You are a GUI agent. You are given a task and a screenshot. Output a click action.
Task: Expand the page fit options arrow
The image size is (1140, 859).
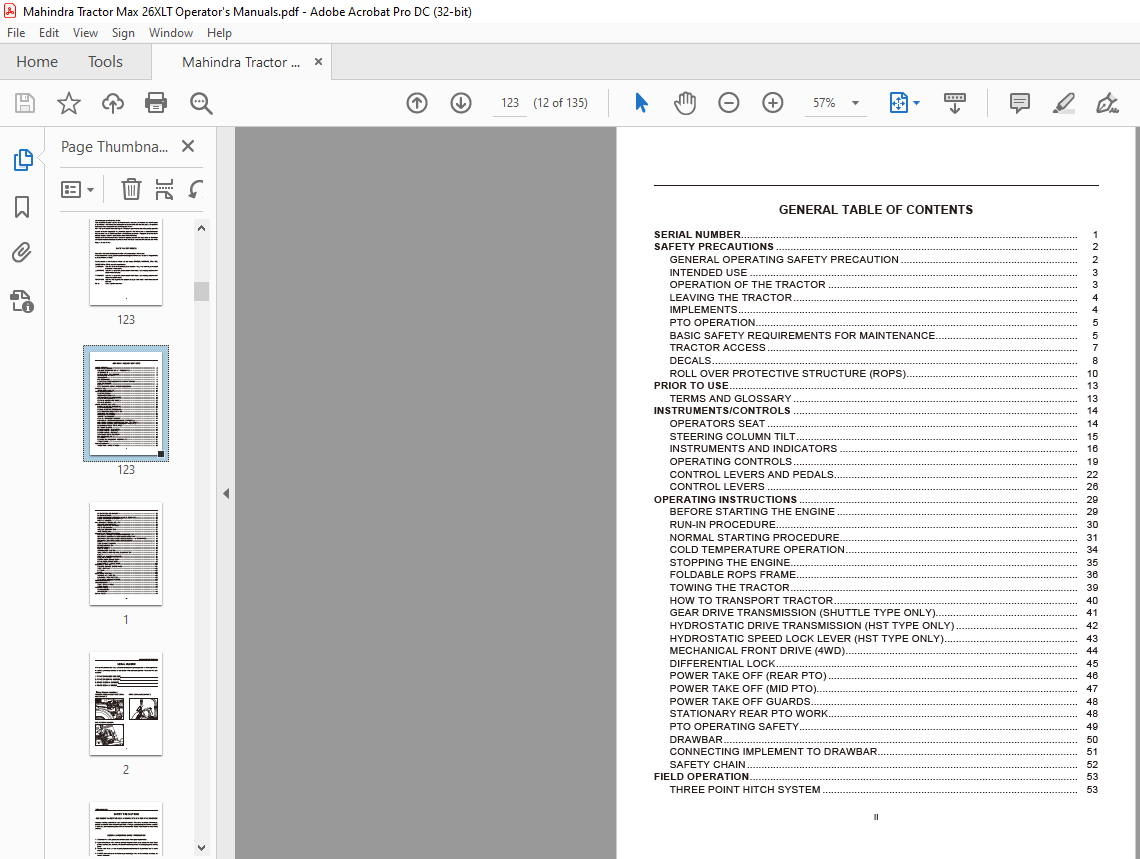click(x=916, y=103)
